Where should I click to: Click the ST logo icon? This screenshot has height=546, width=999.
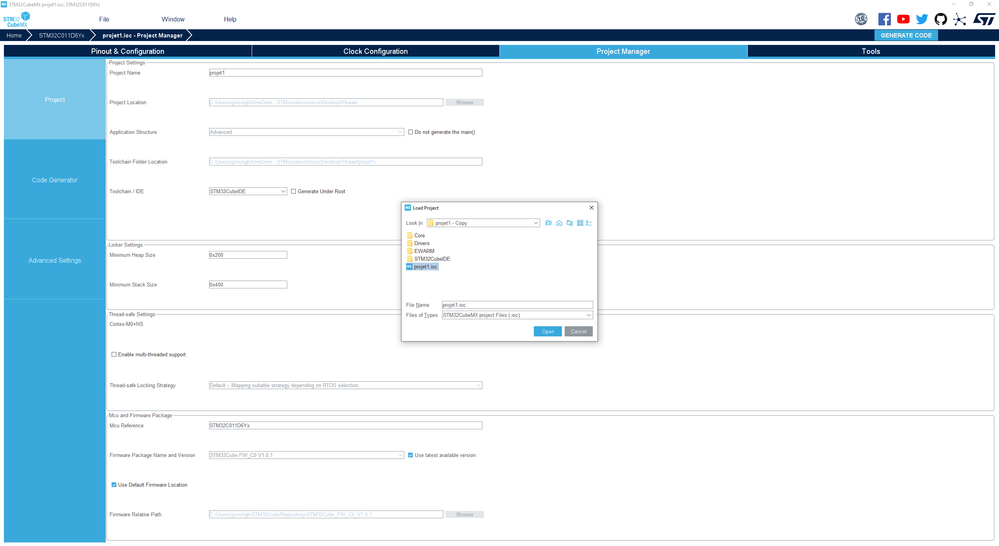984,19
